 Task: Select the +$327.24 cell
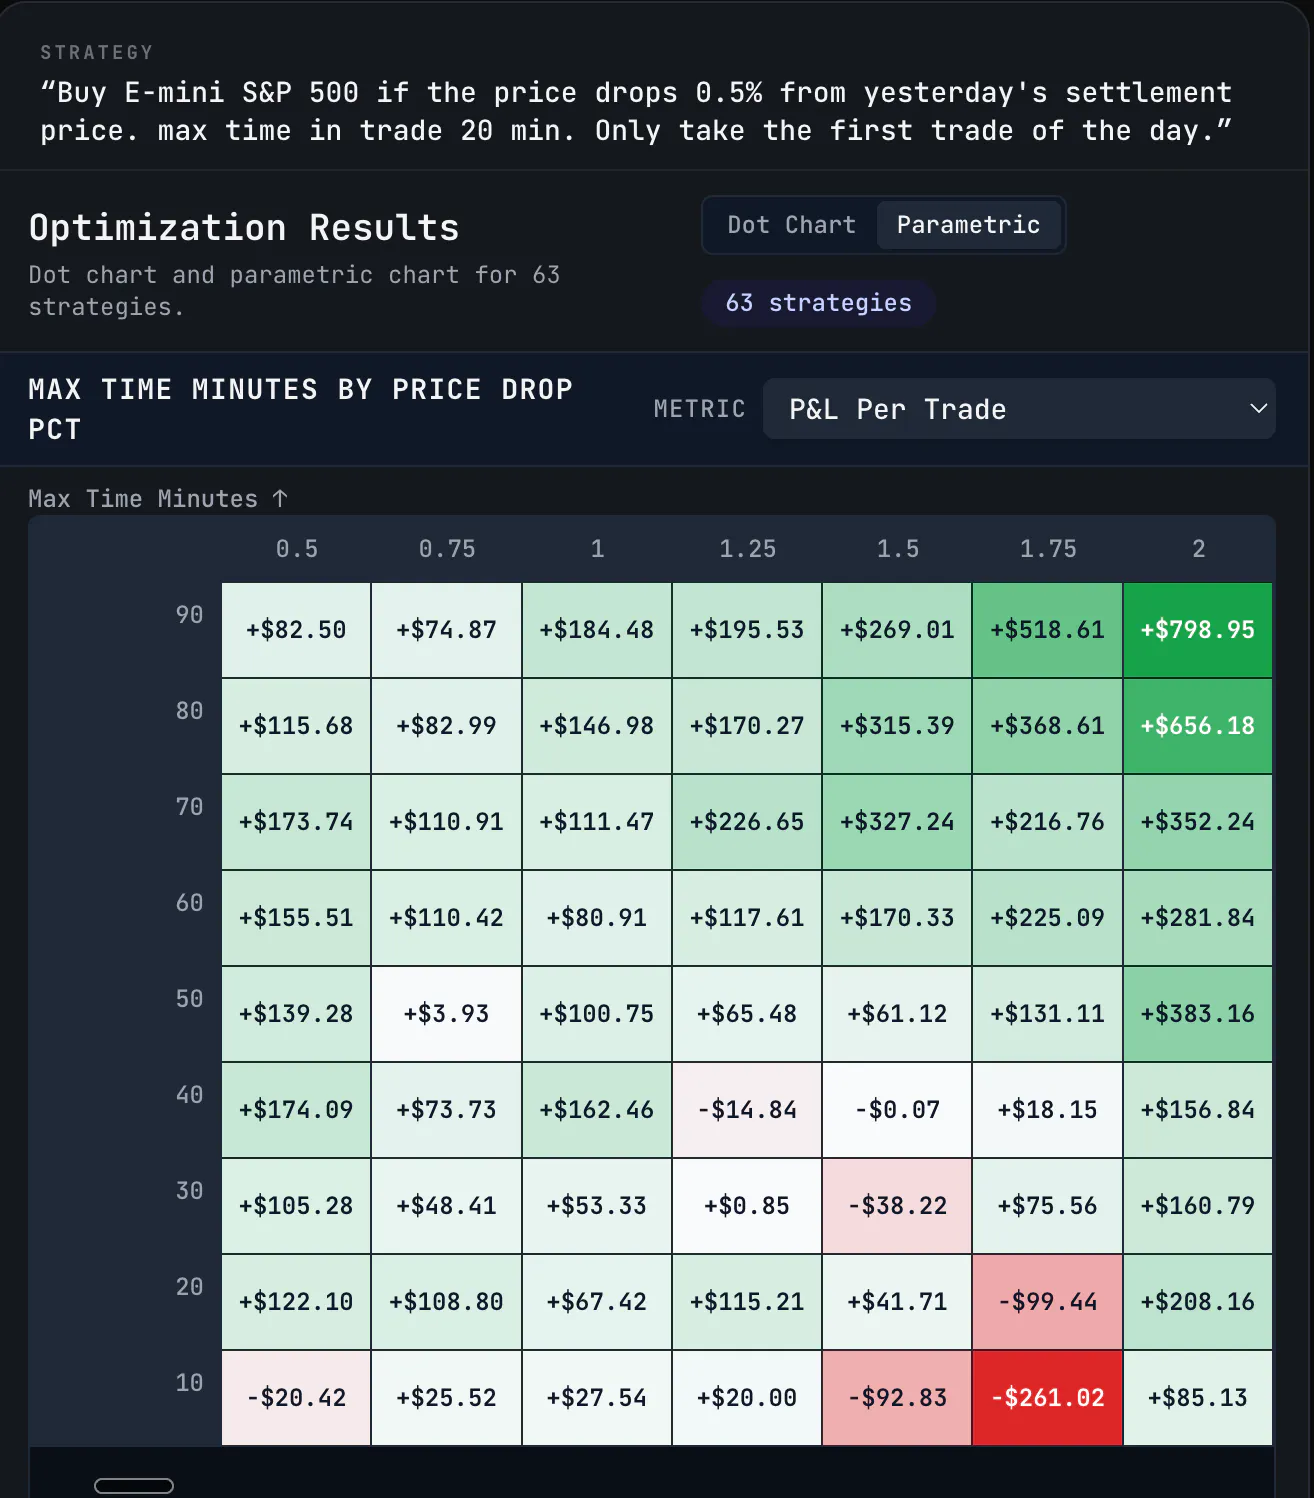(x=897, y=822)
